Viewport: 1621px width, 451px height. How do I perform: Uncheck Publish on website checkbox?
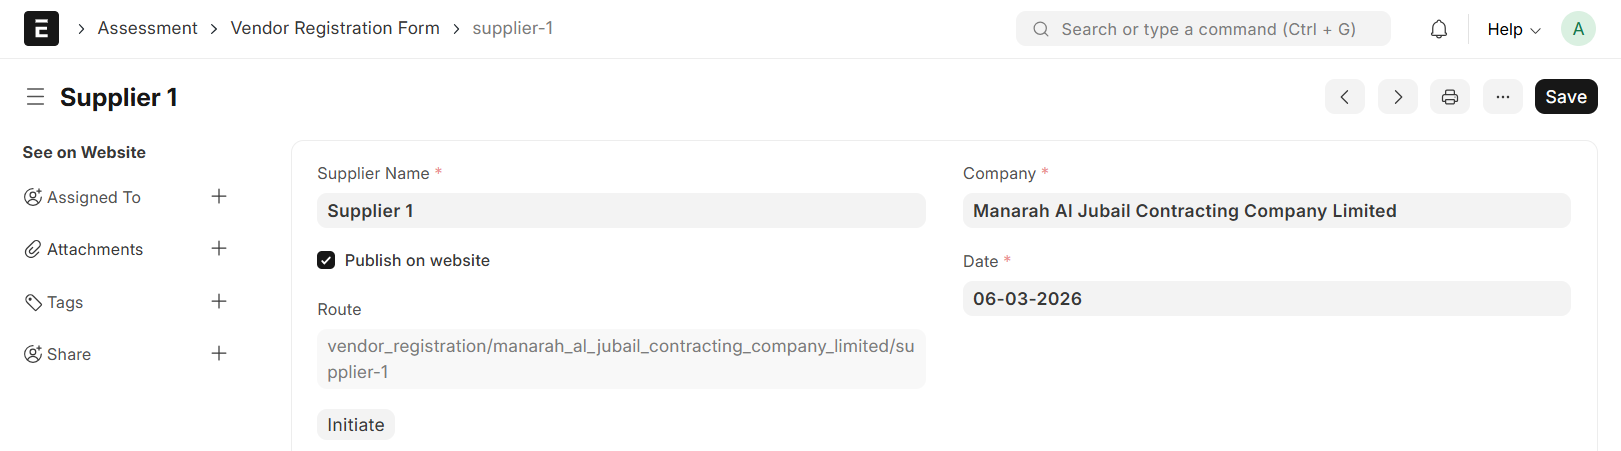point(326,260)
